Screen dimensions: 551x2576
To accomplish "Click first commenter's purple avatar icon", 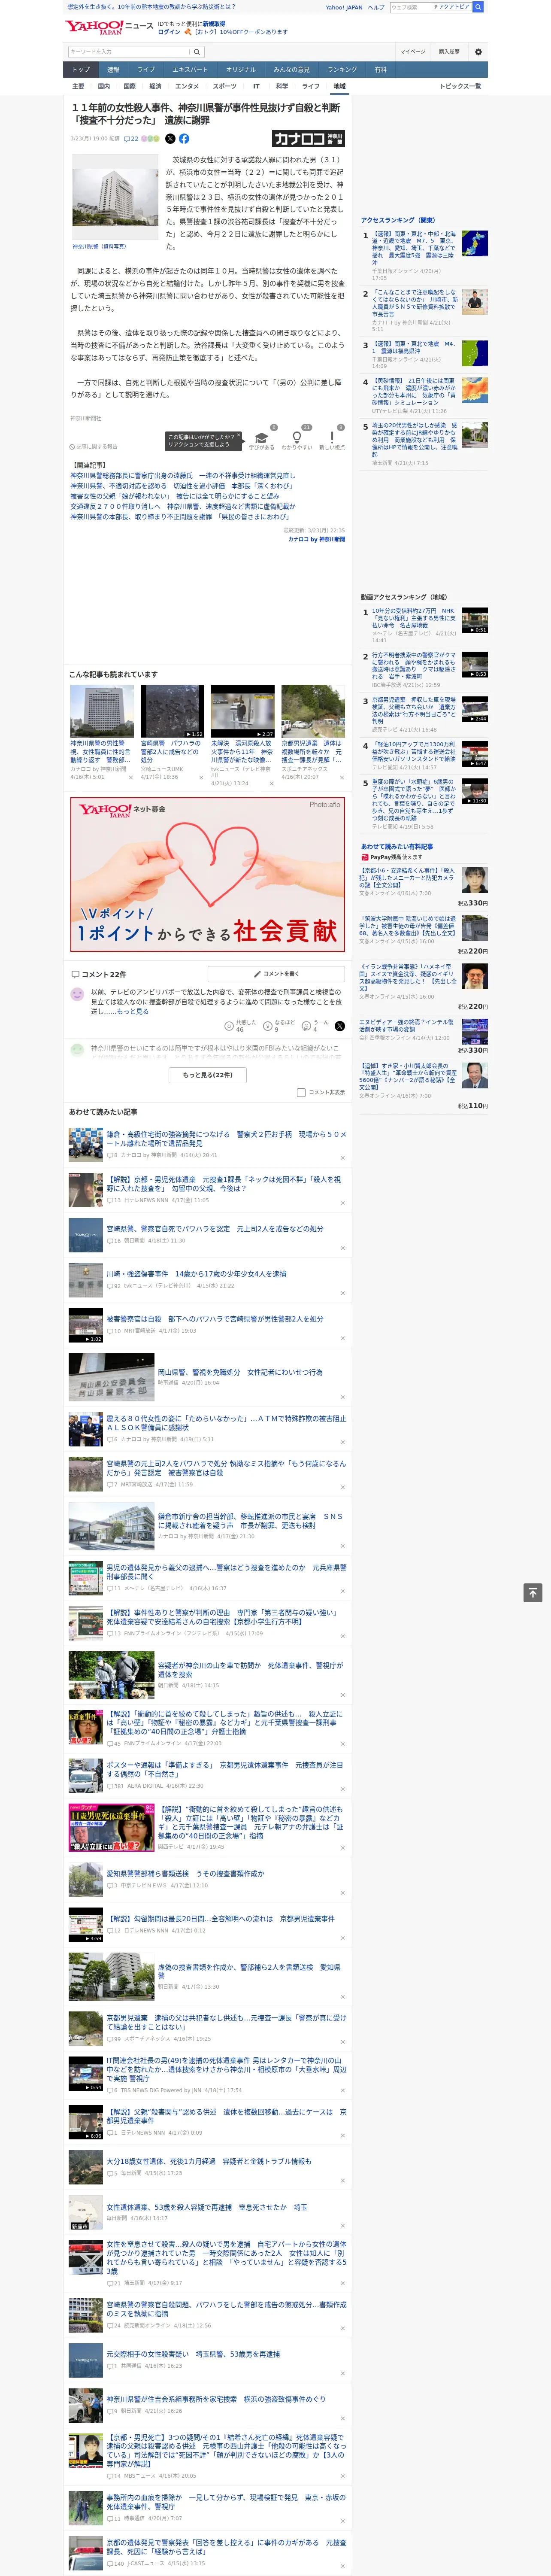I will pyautogui.click(x=77, y=994).
